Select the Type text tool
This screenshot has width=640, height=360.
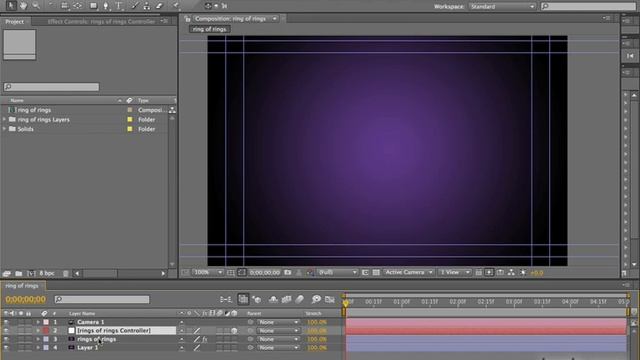[x=118, y=5]
